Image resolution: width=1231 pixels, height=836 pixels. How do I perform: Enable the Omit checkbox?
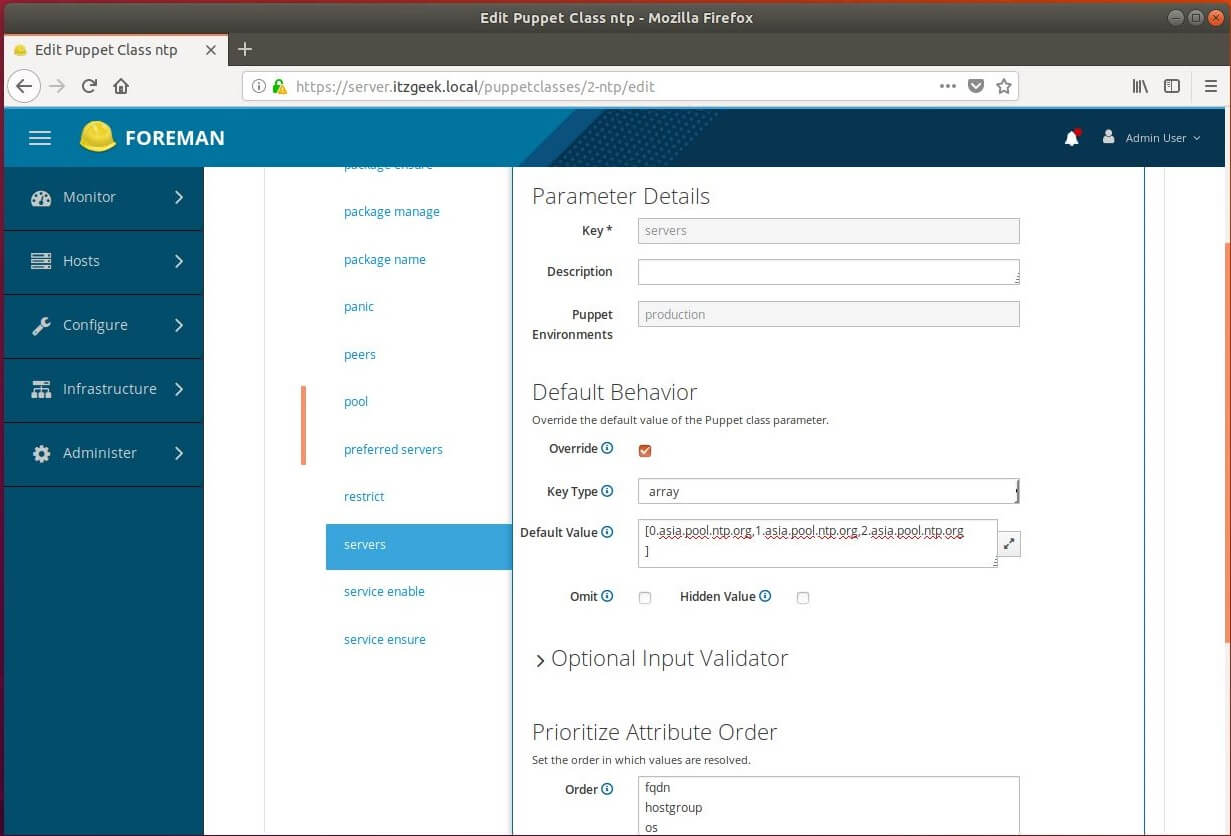[645, 598]
